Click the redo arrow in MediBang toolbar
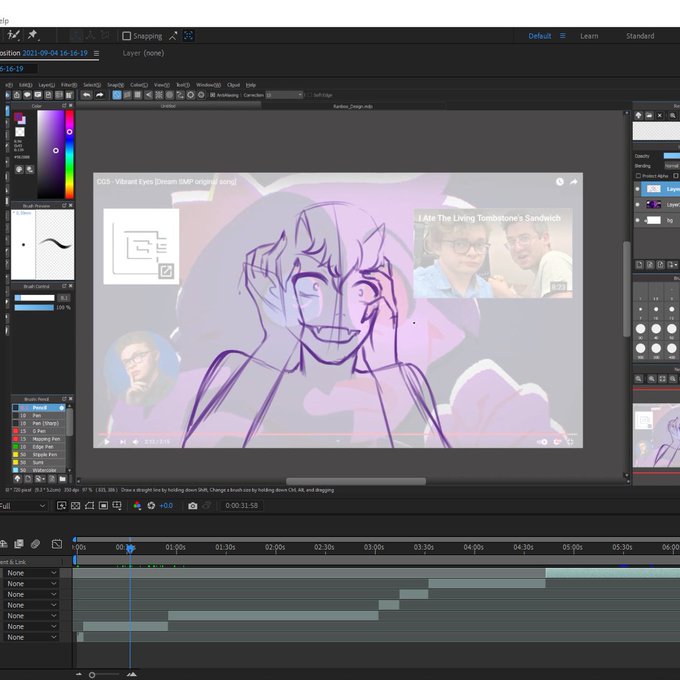This screenshot has height=680, width=680. pos(100,95)
